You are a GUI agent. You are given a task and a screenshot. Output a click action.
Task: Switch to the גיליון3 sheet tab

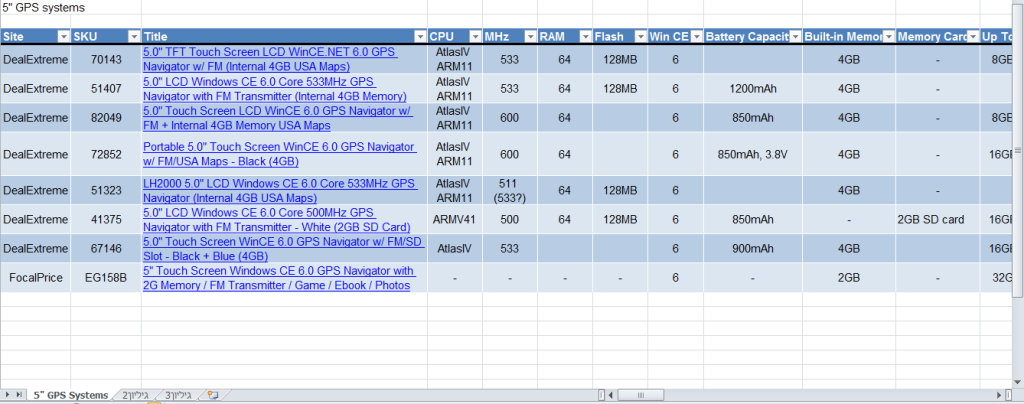tap(178, 396)
